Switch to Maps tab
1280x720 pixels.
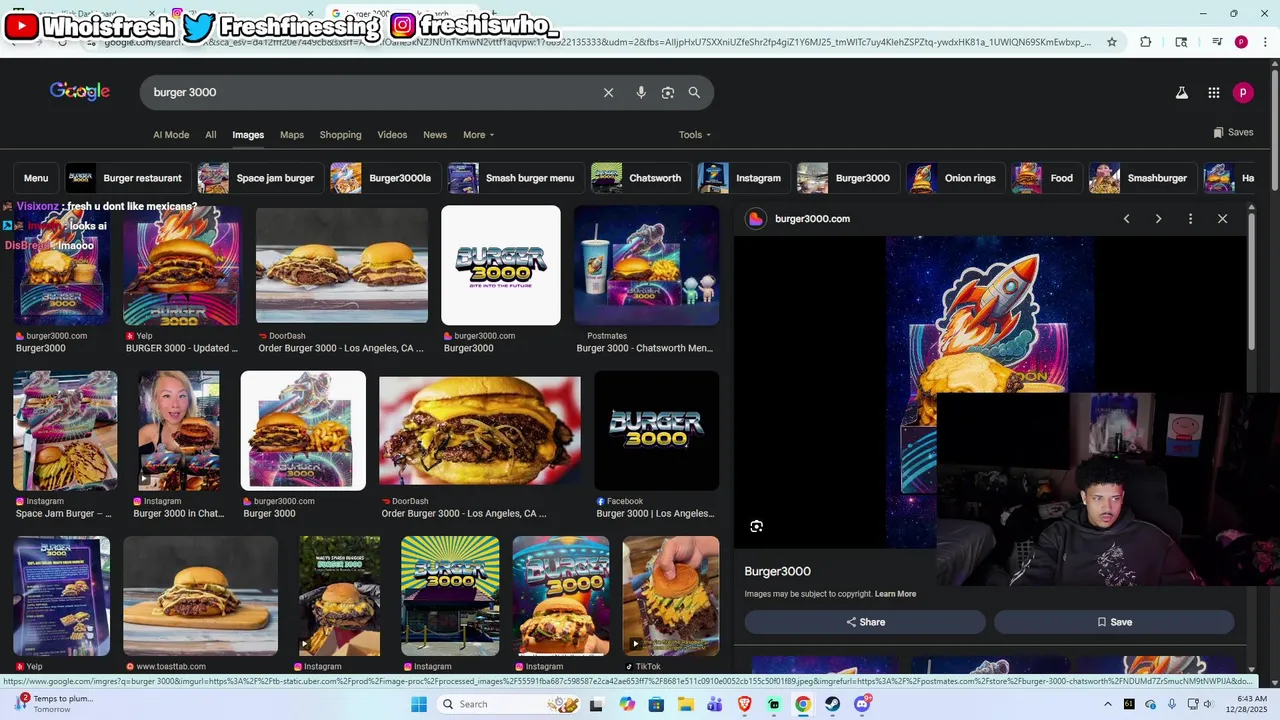tap(292, 135)
